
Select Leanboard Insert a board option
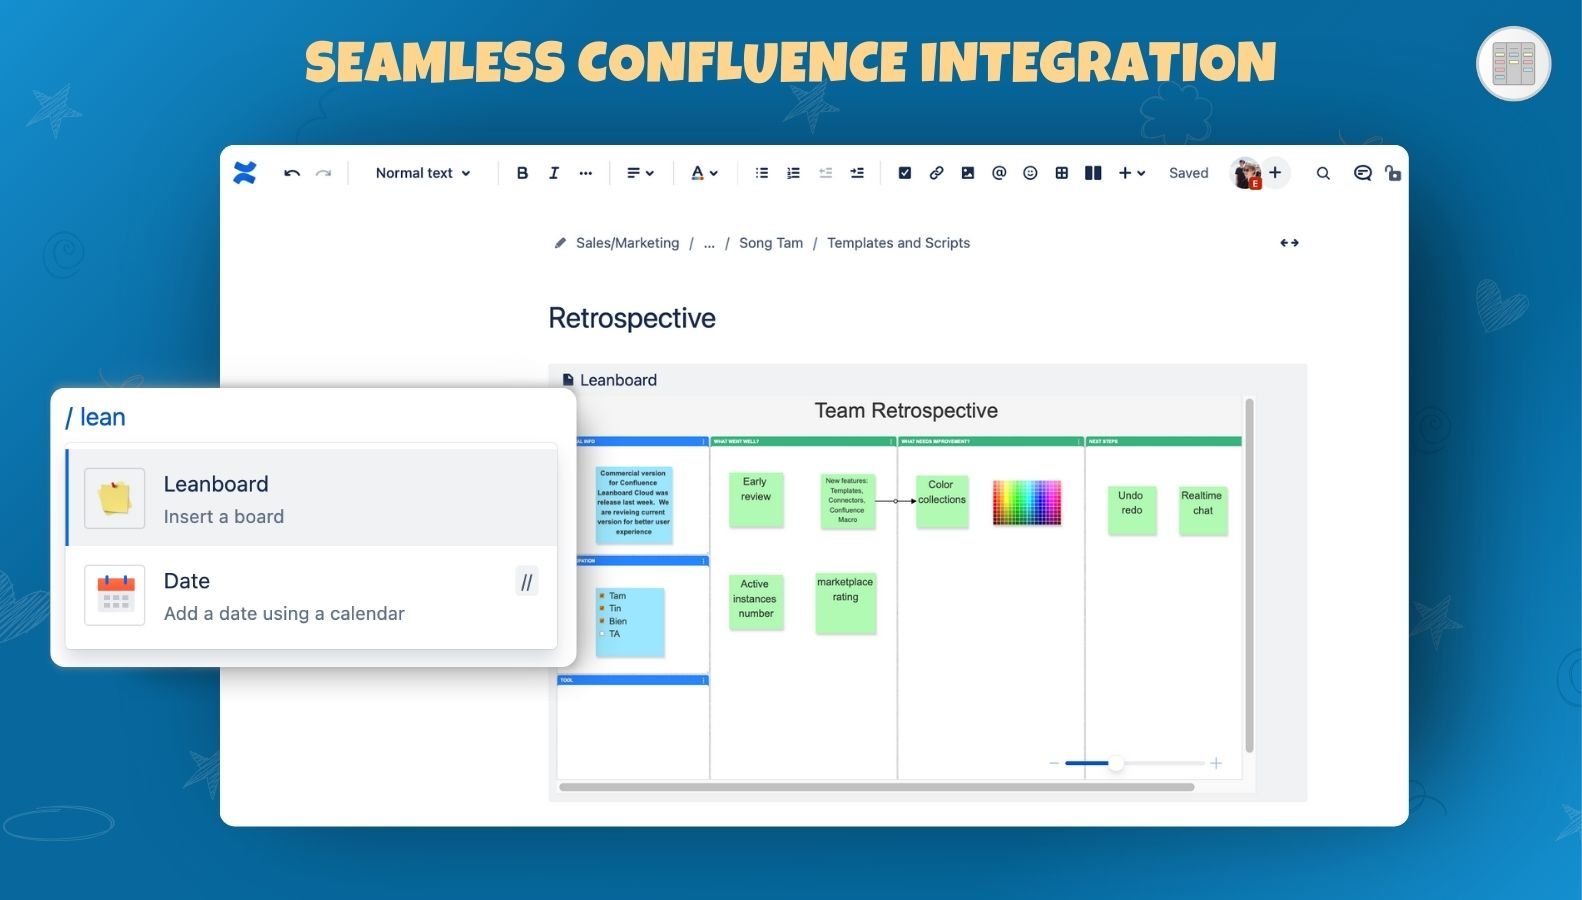tap(312, 498)
